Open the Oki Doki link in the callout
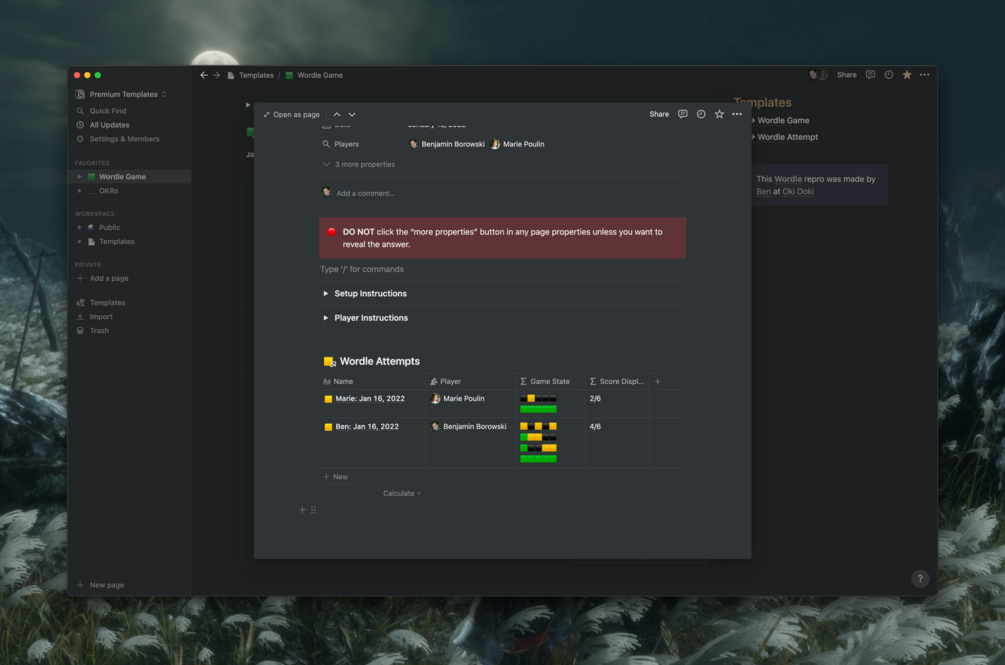The width and height of the screenshot is (1005, 665). click(798, 192)
